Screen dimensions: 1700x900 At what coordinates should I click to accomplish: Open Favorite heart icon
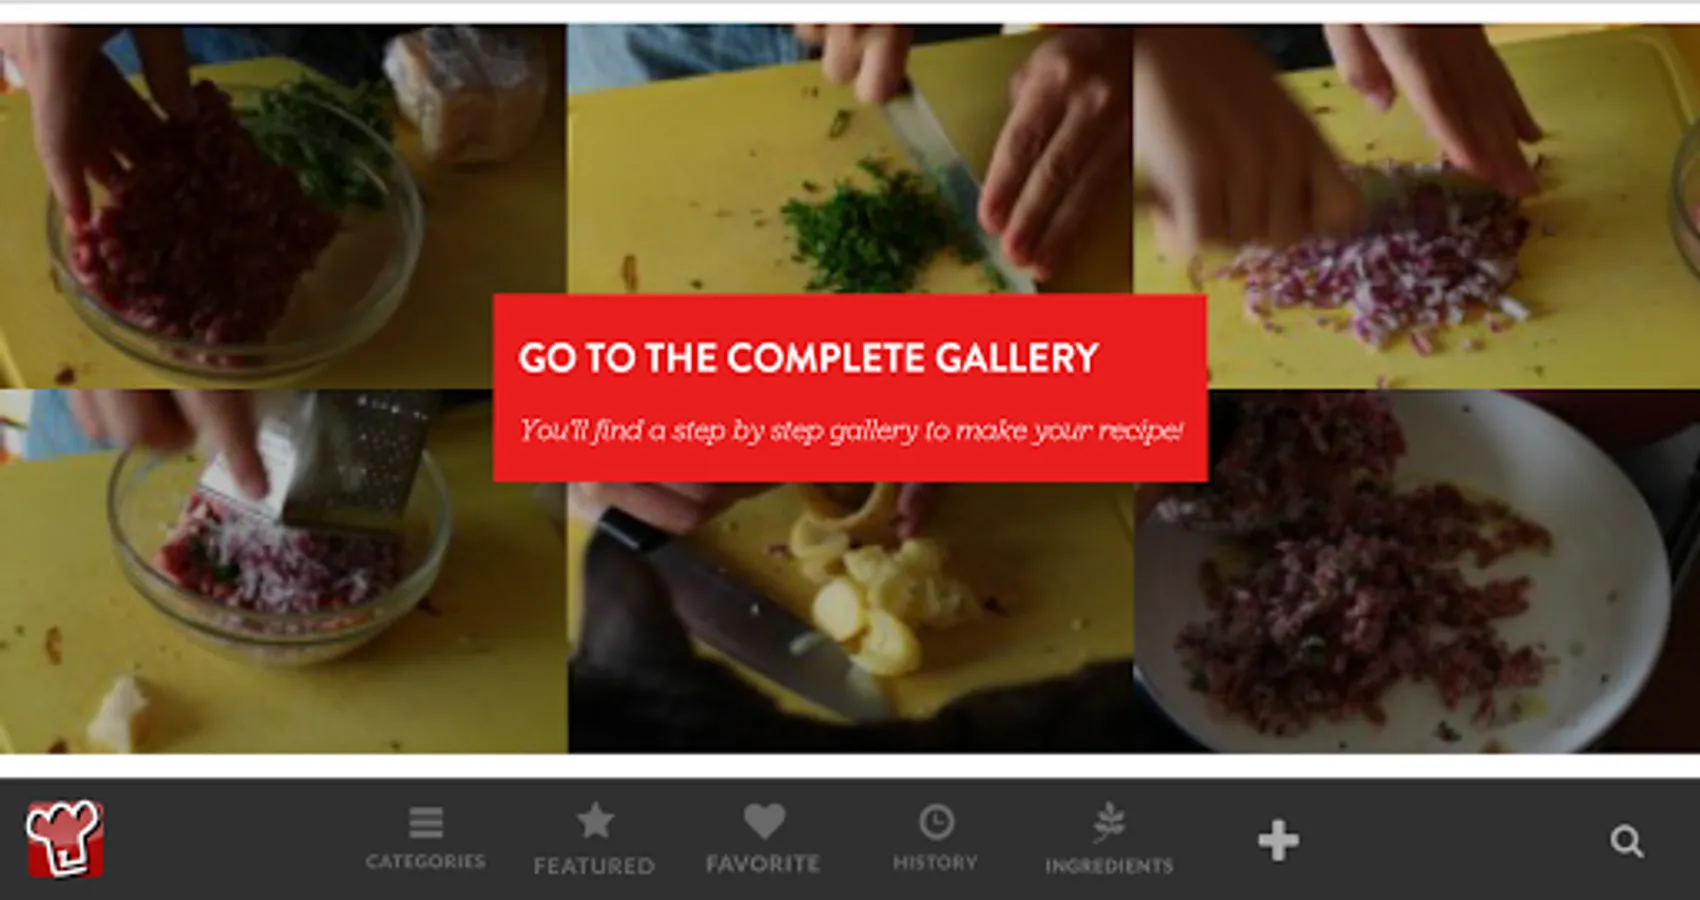(764, 821)
